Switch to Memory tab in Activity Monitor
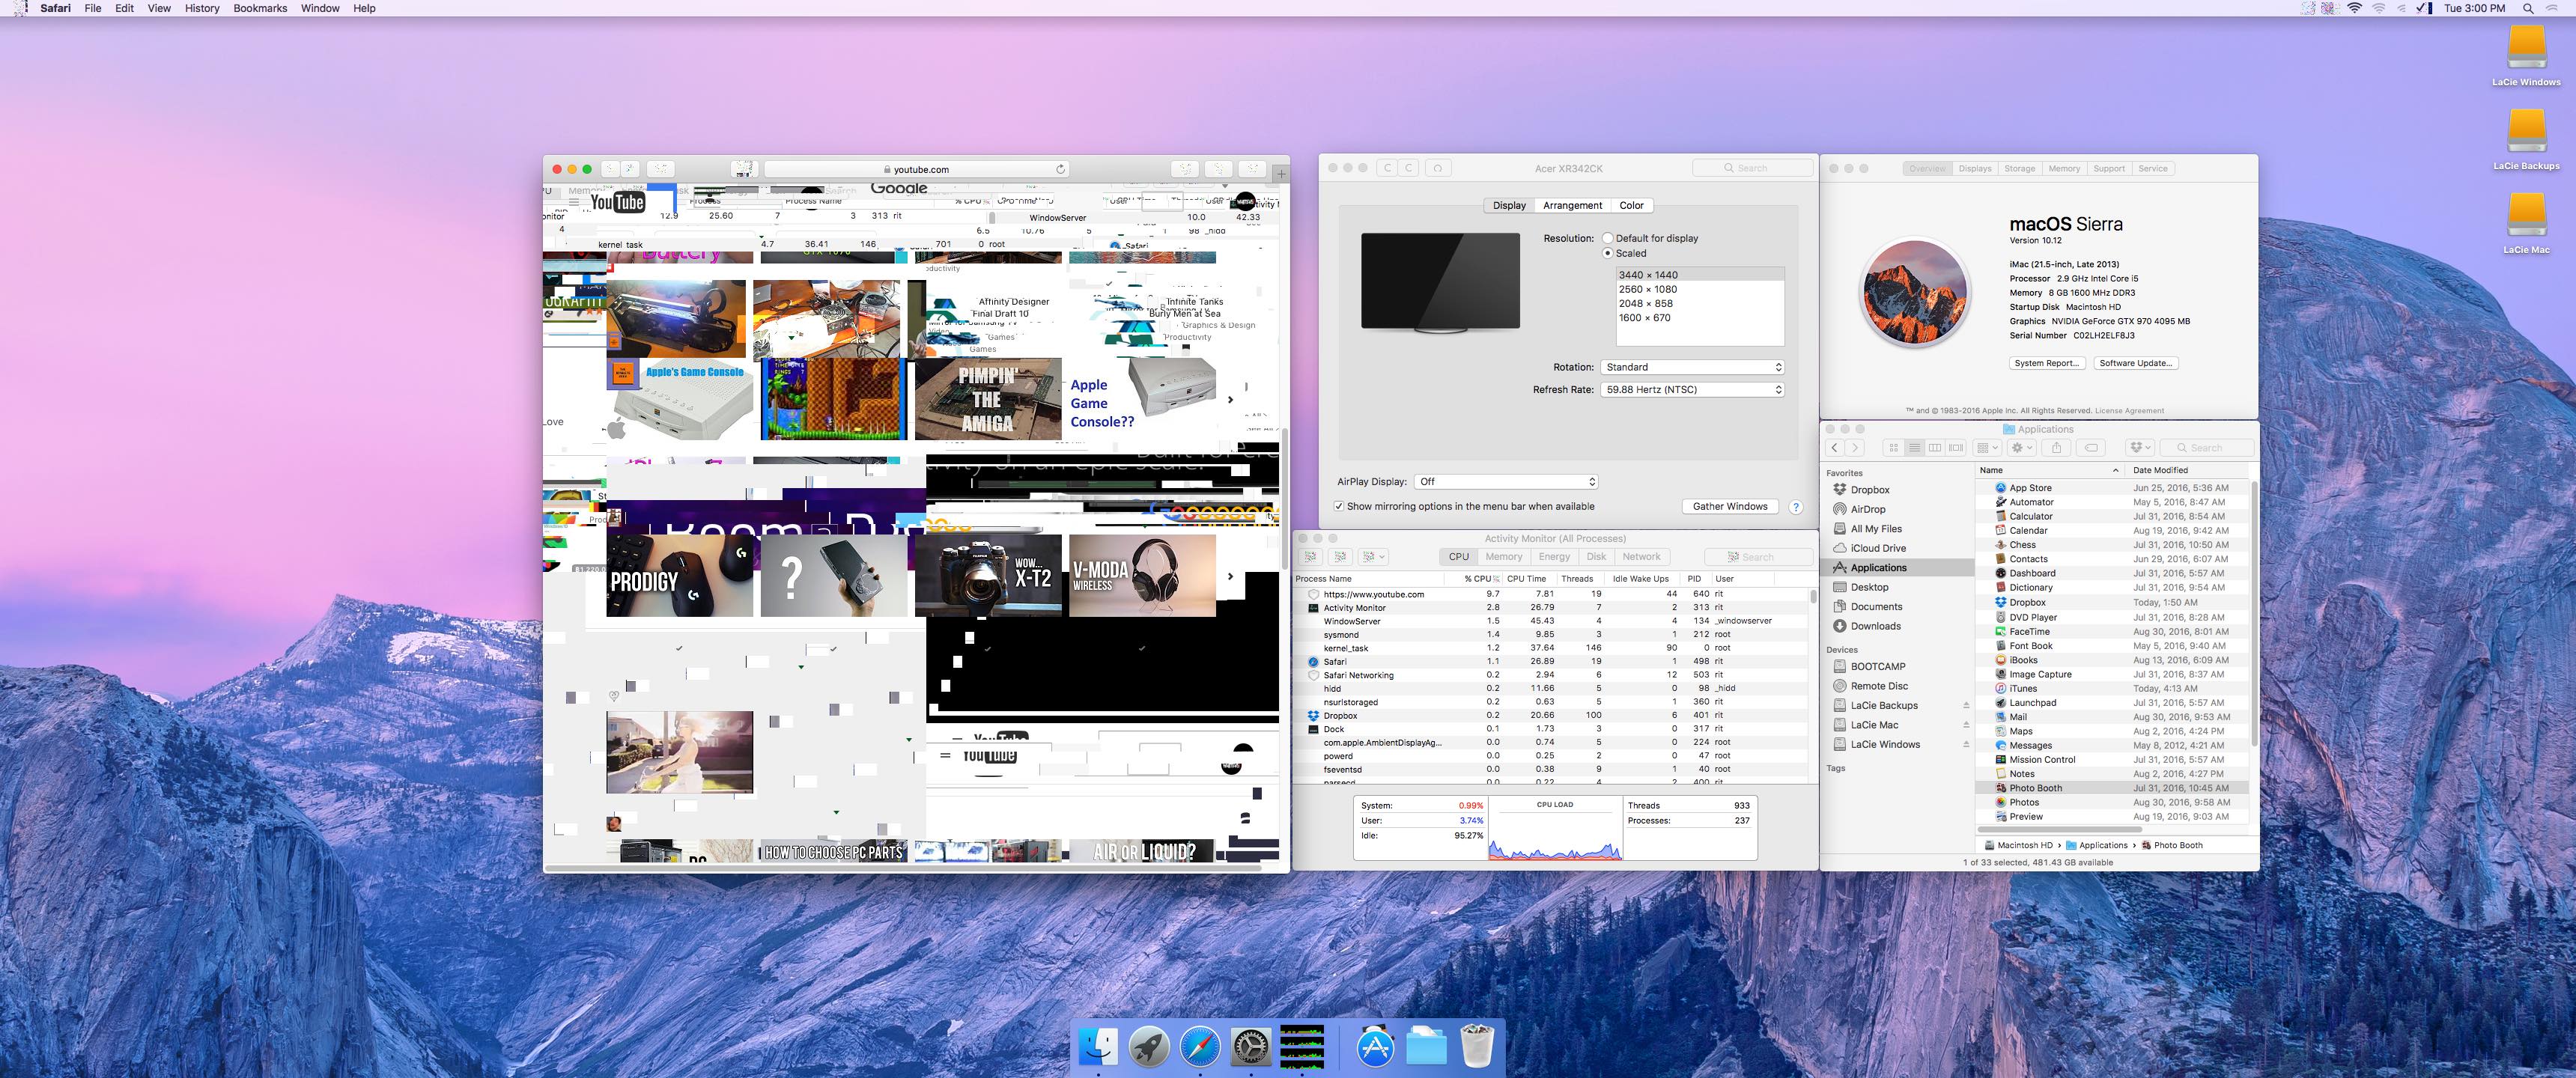The image size is (2576, 1078). point(1503,557)
